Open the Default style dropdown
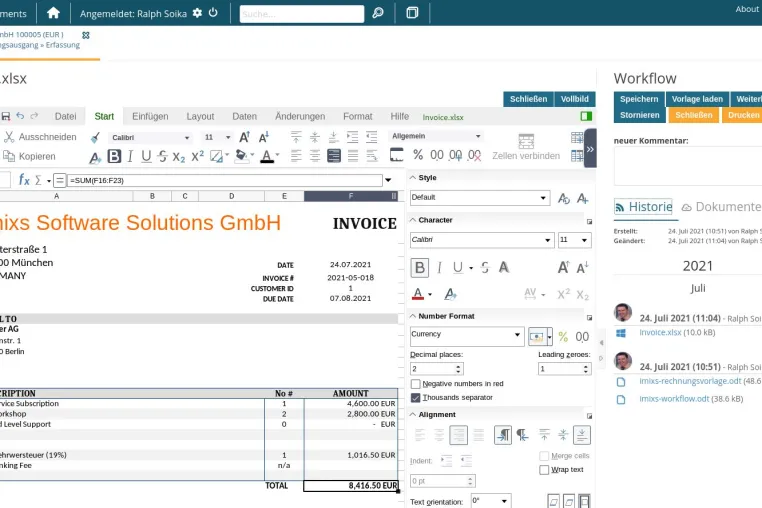Image resolution: width=762 pixels, height=508 pixels. click(x=543, y=197)
